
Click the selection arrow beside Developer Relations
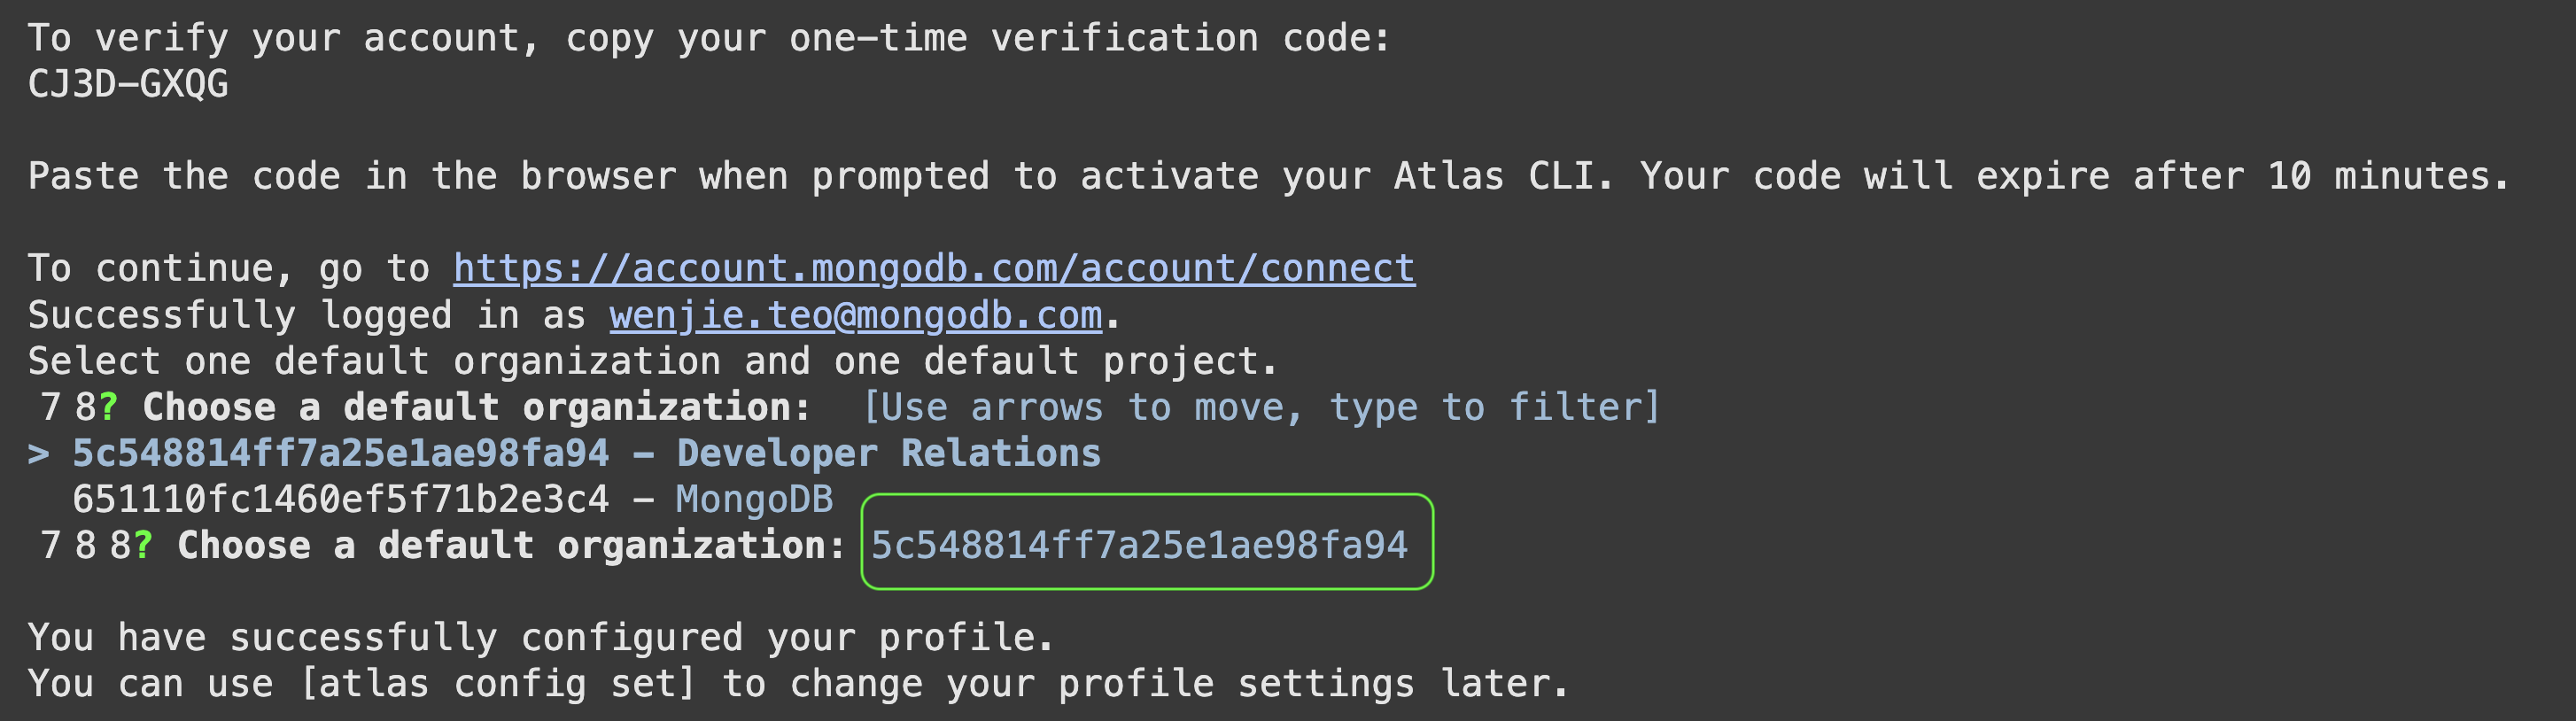click(38, 454)
